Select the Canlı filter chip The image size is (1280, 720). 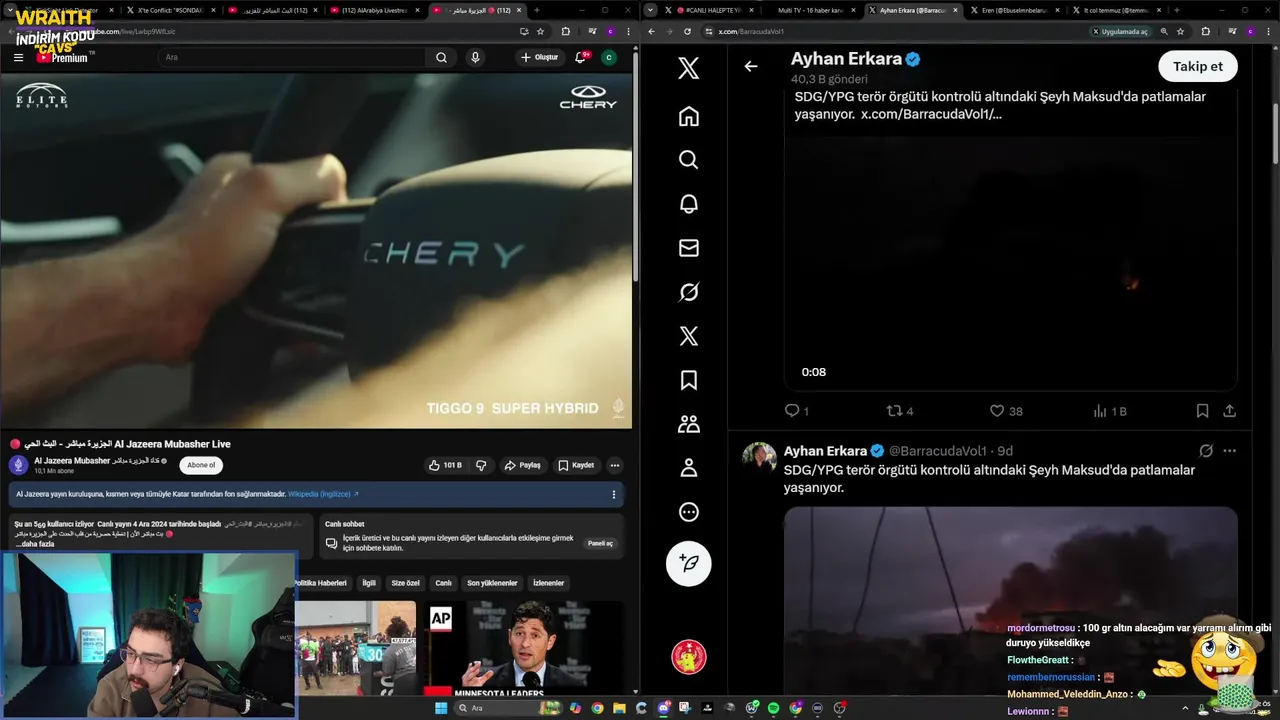coord(443,583)
